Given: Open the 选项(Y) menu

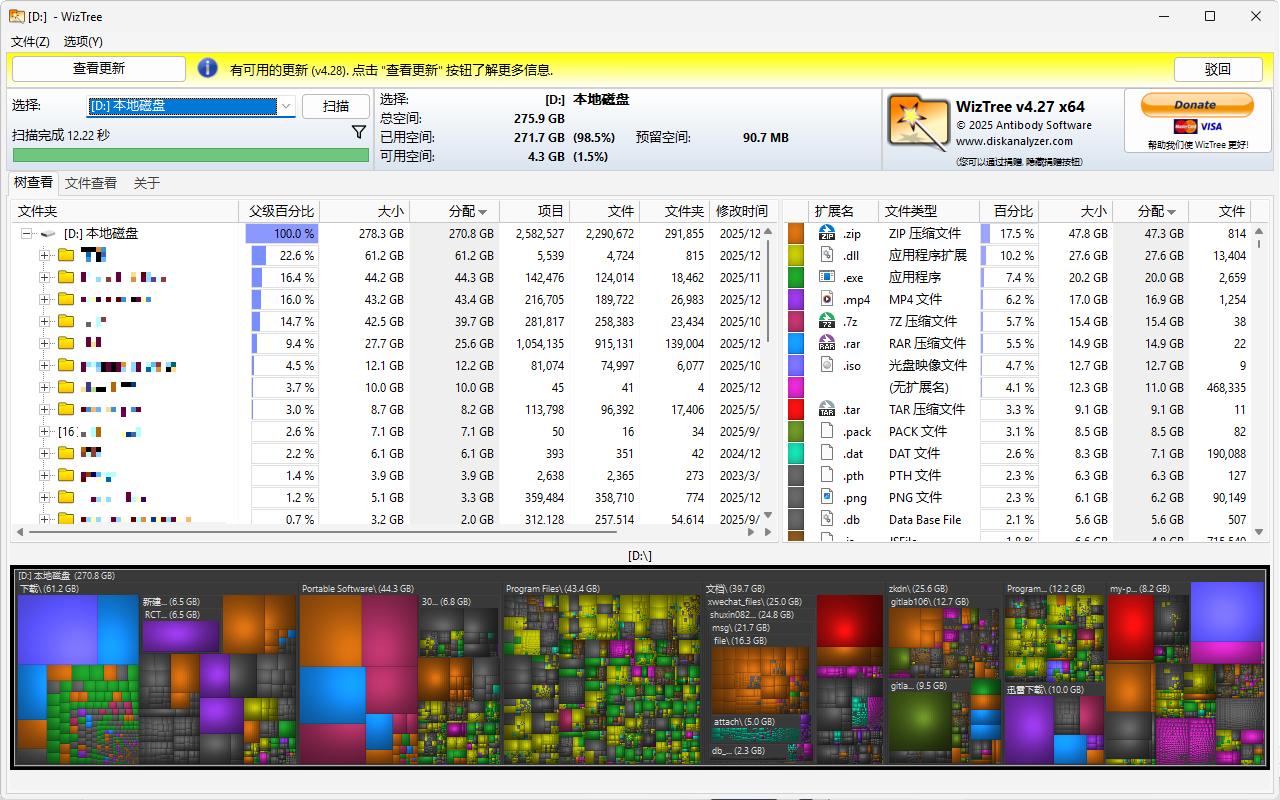Looking at the screenshot, I should click(83, 42).
